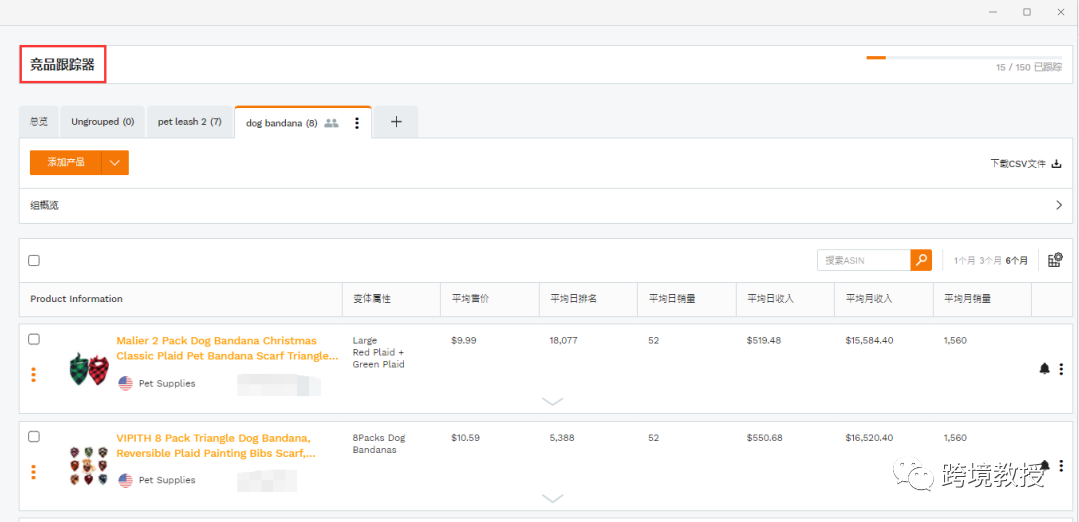Click the 18,077 rank value

[564, 340]
